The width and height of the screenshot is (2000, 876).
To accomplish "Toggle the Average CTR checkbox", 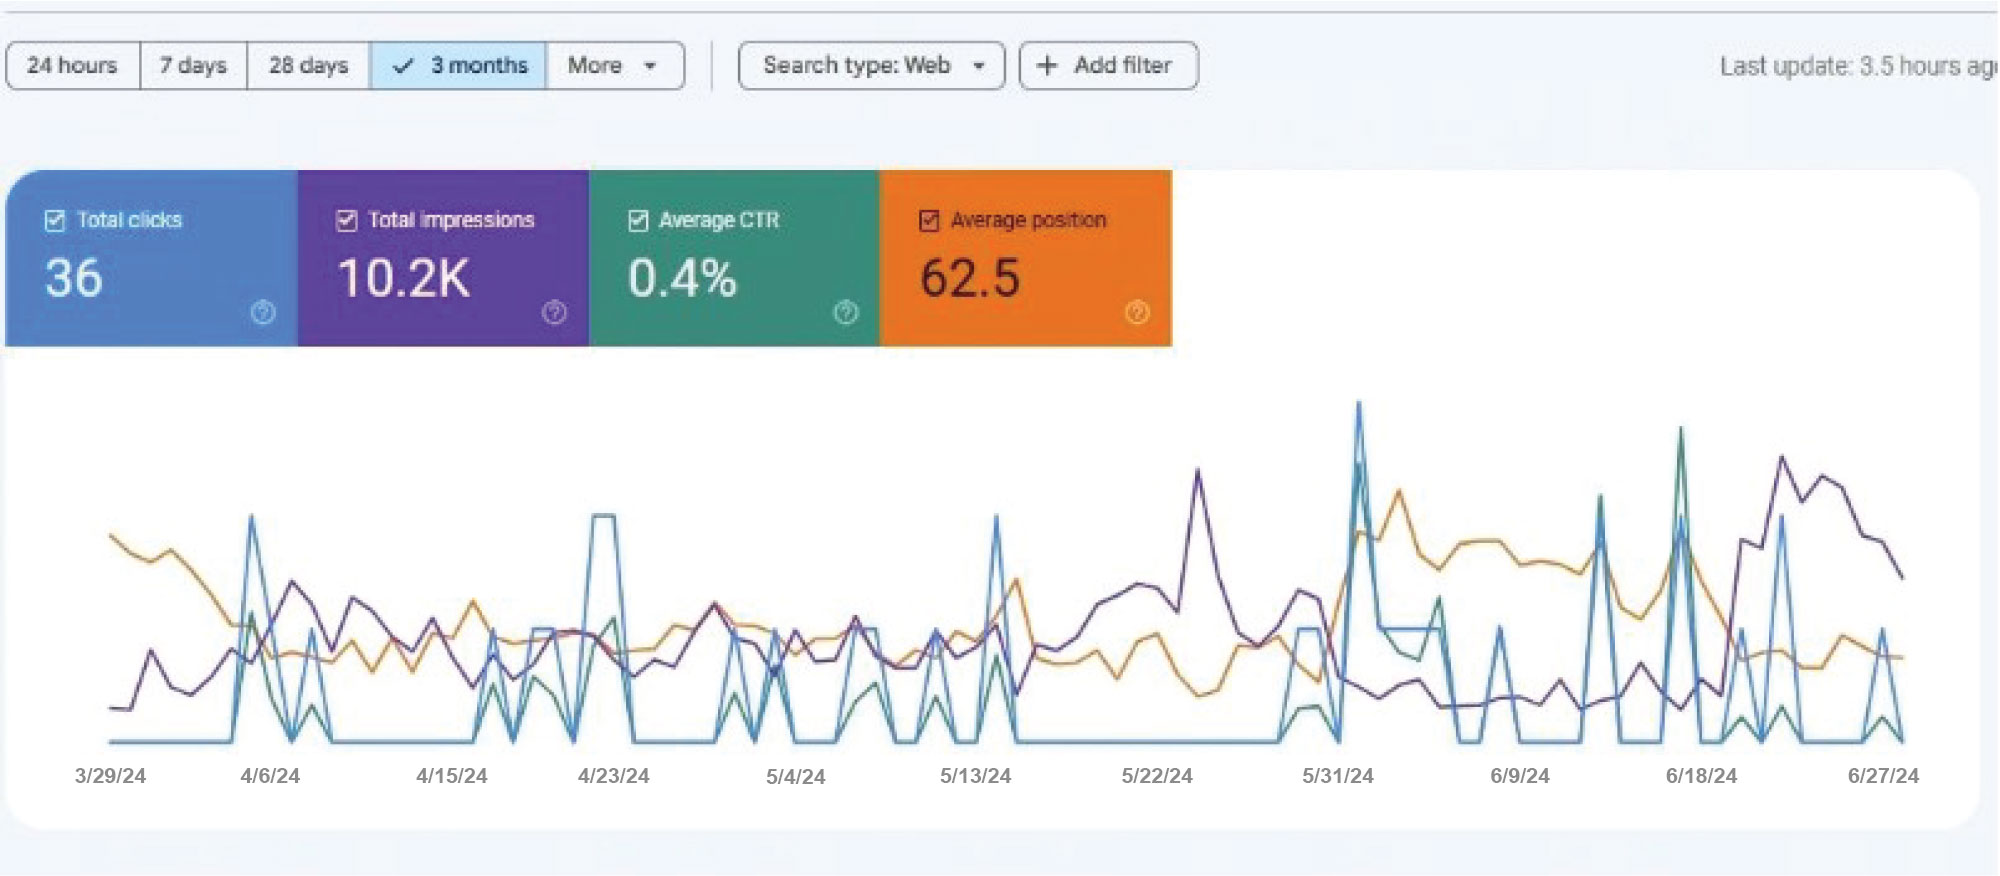I will pyautogui.click(x=638, y=221).
